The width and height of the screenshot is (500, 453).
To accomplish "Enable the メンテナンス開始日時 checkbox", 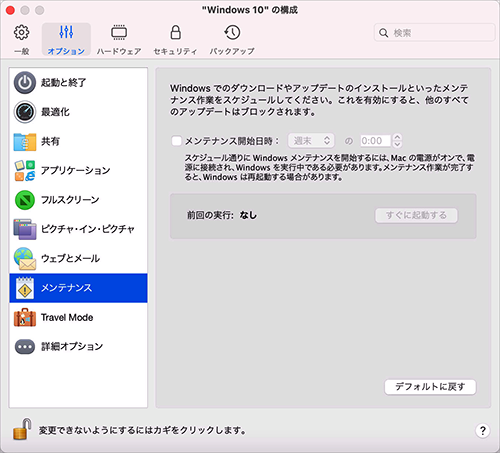I will point(176,141).
